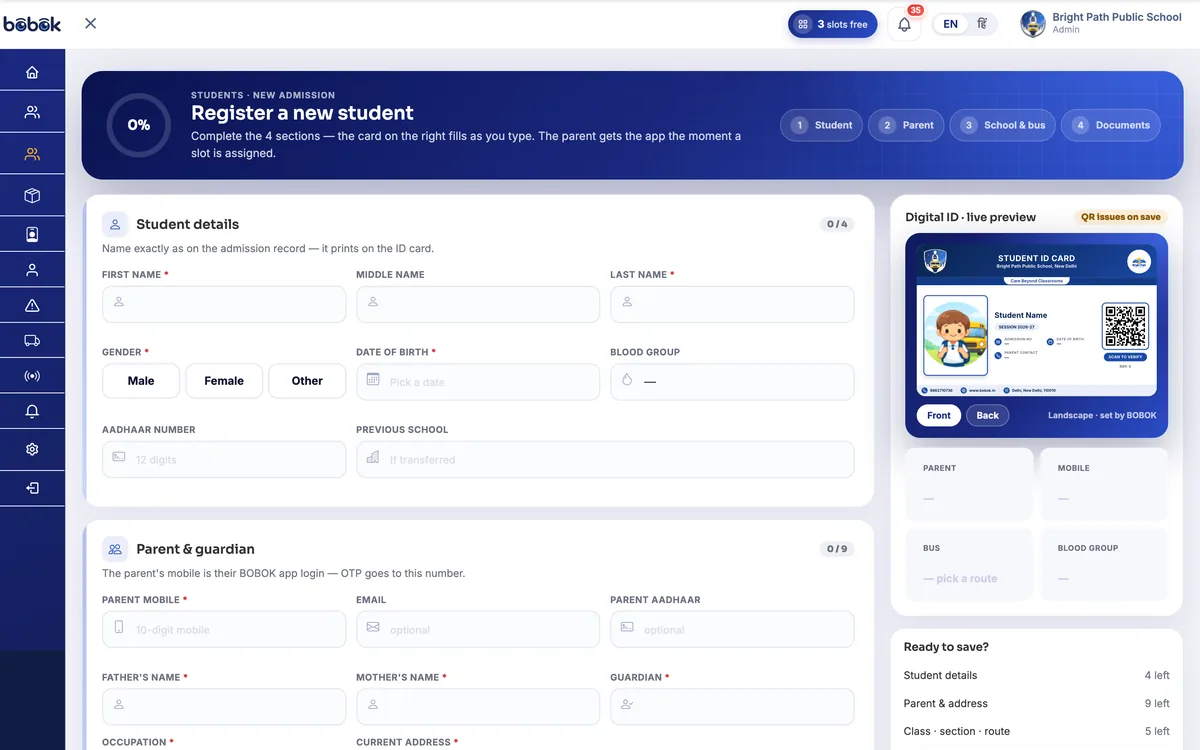Open the single person icon in sidebar
Viewport: 1200px width, 750px height.
[32, 270]
